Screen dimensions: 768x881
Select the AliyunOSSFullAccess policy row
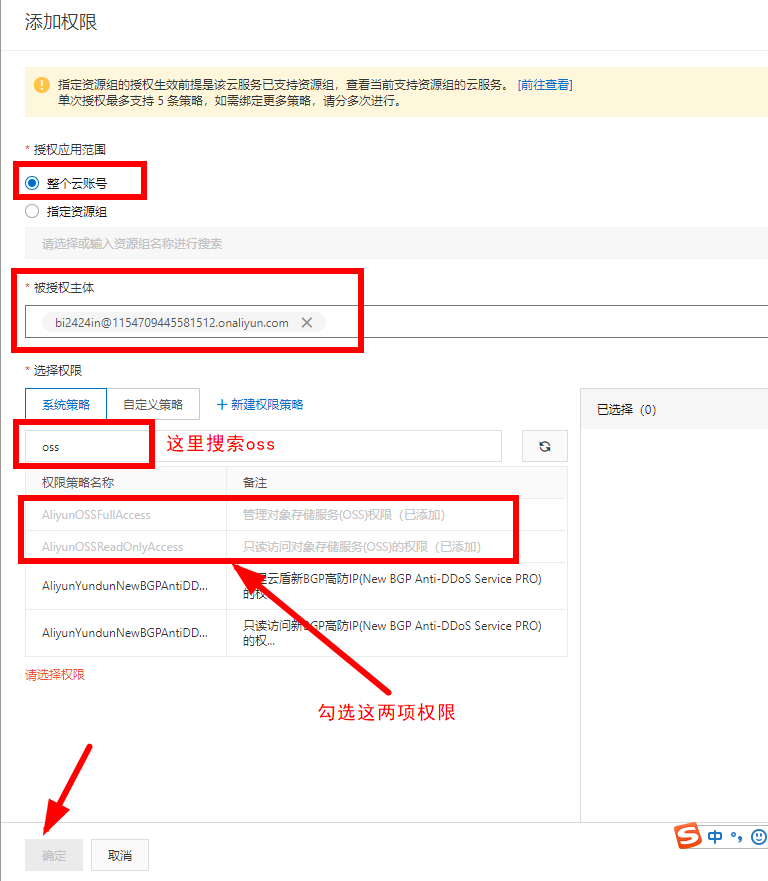[x=296, y=515]
